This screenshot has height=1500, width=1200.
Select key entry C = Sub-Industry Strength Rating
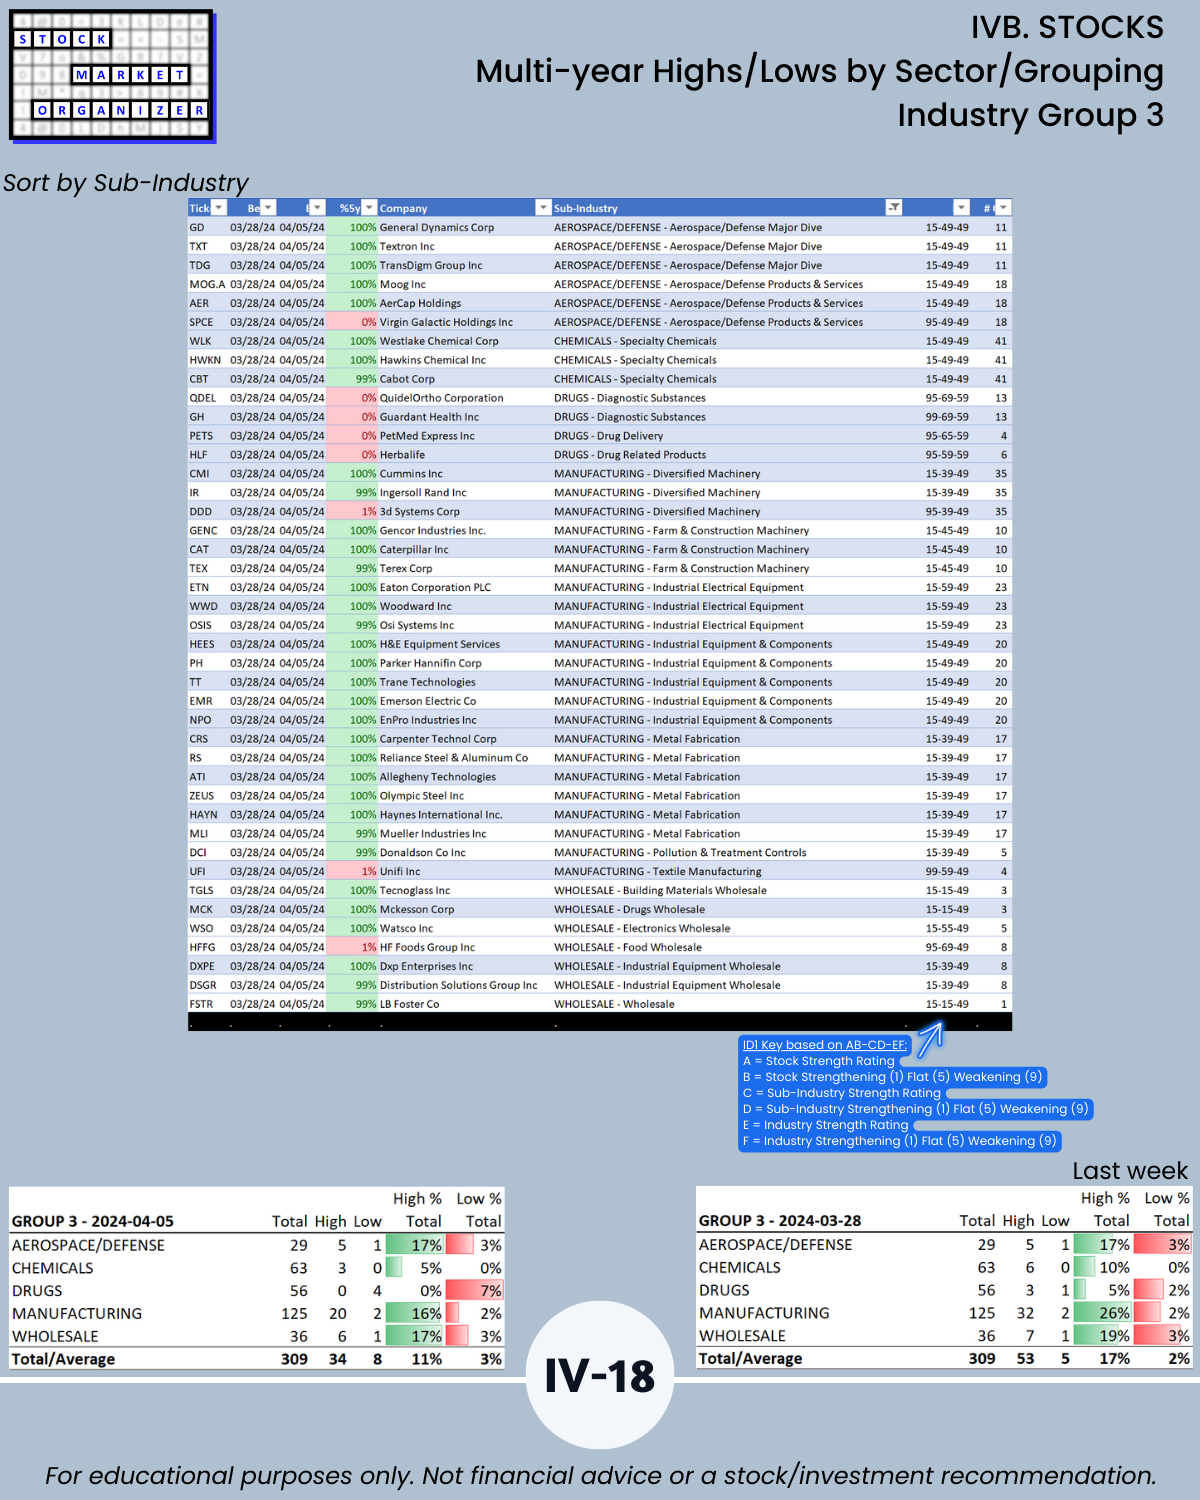coord(842,1093)
